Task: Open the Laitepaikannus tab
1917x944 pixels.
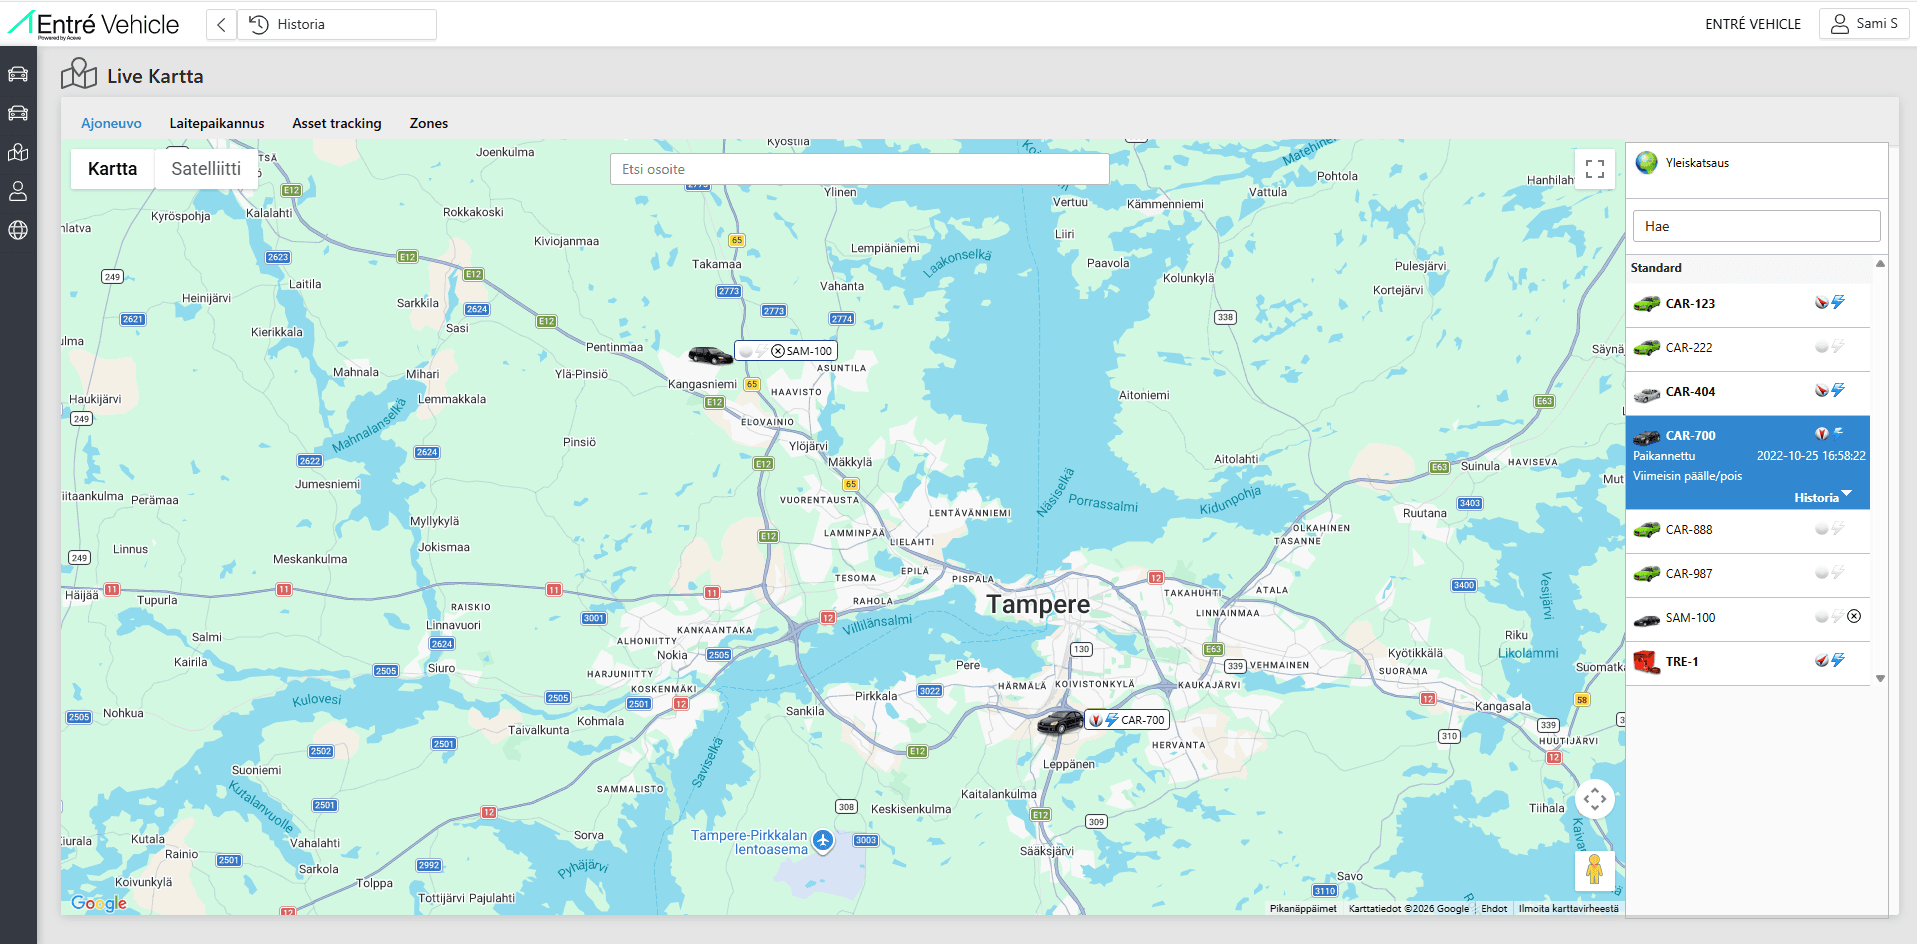Action: click(x=217, y=124)
